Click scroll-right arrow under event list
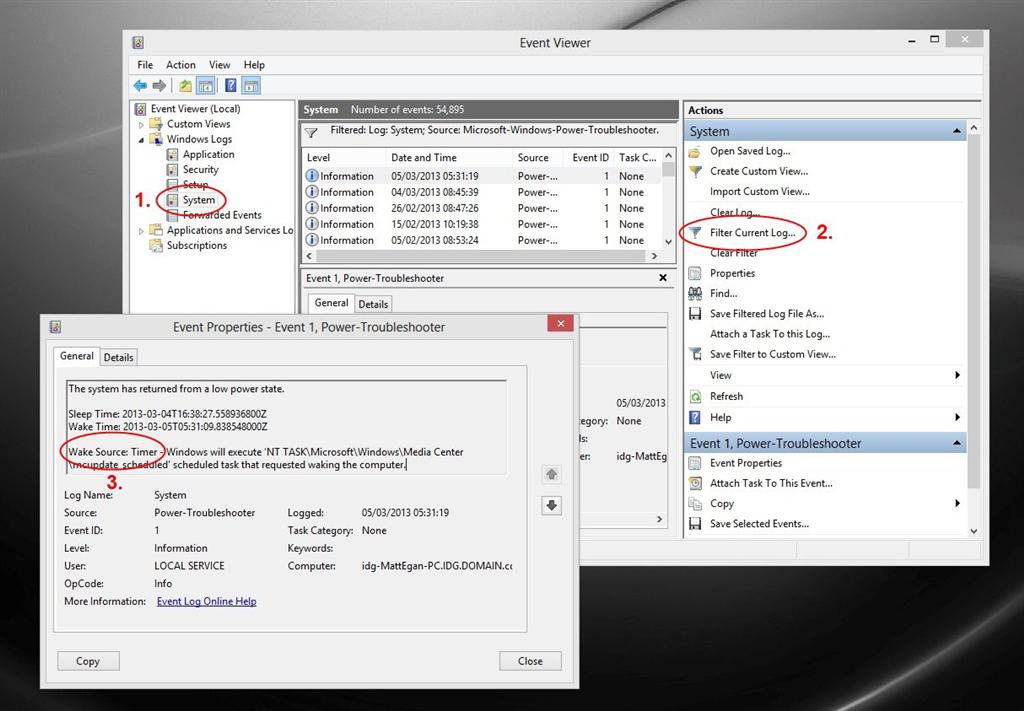Viewport: 1024px width, 711px height. pos(654,257)
